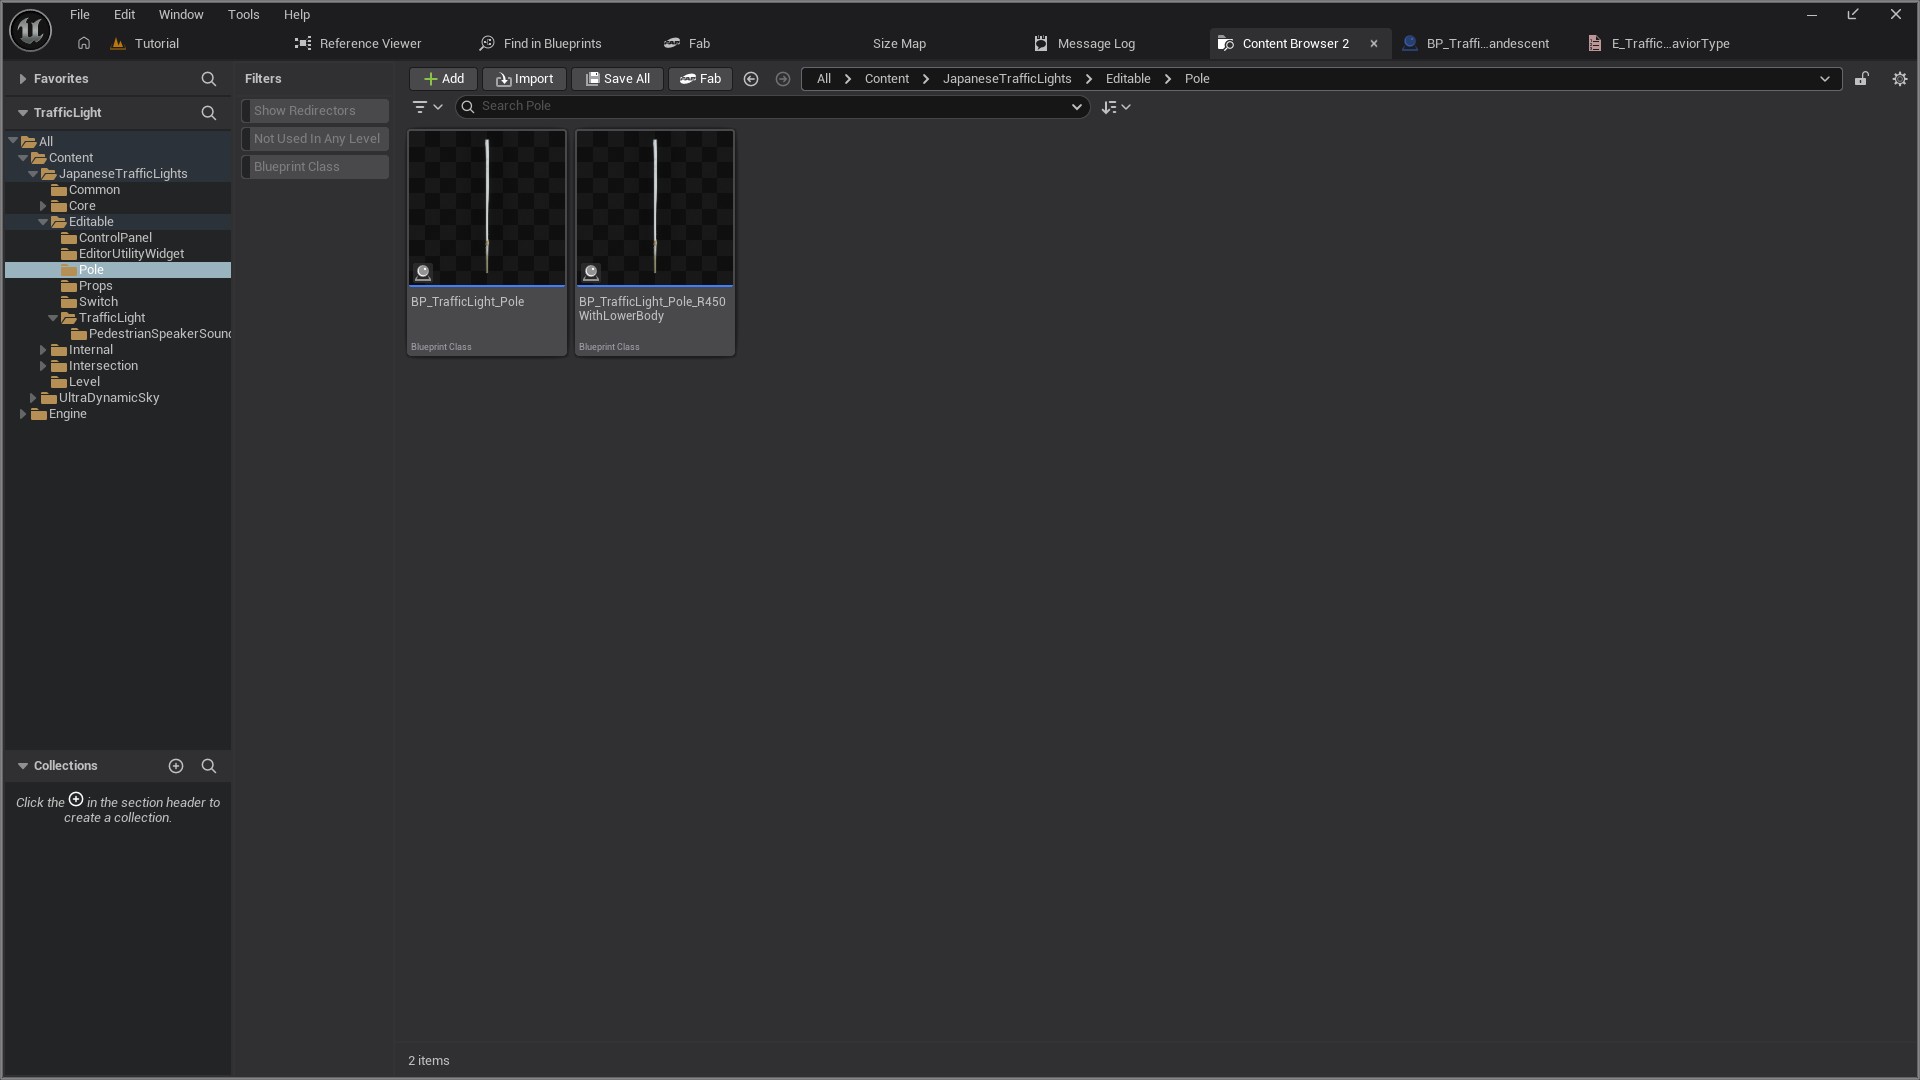Search collections with magnifier icon
This screenshot has width=1920, height=1080.
pyautogui.click(x=208, y=766)
